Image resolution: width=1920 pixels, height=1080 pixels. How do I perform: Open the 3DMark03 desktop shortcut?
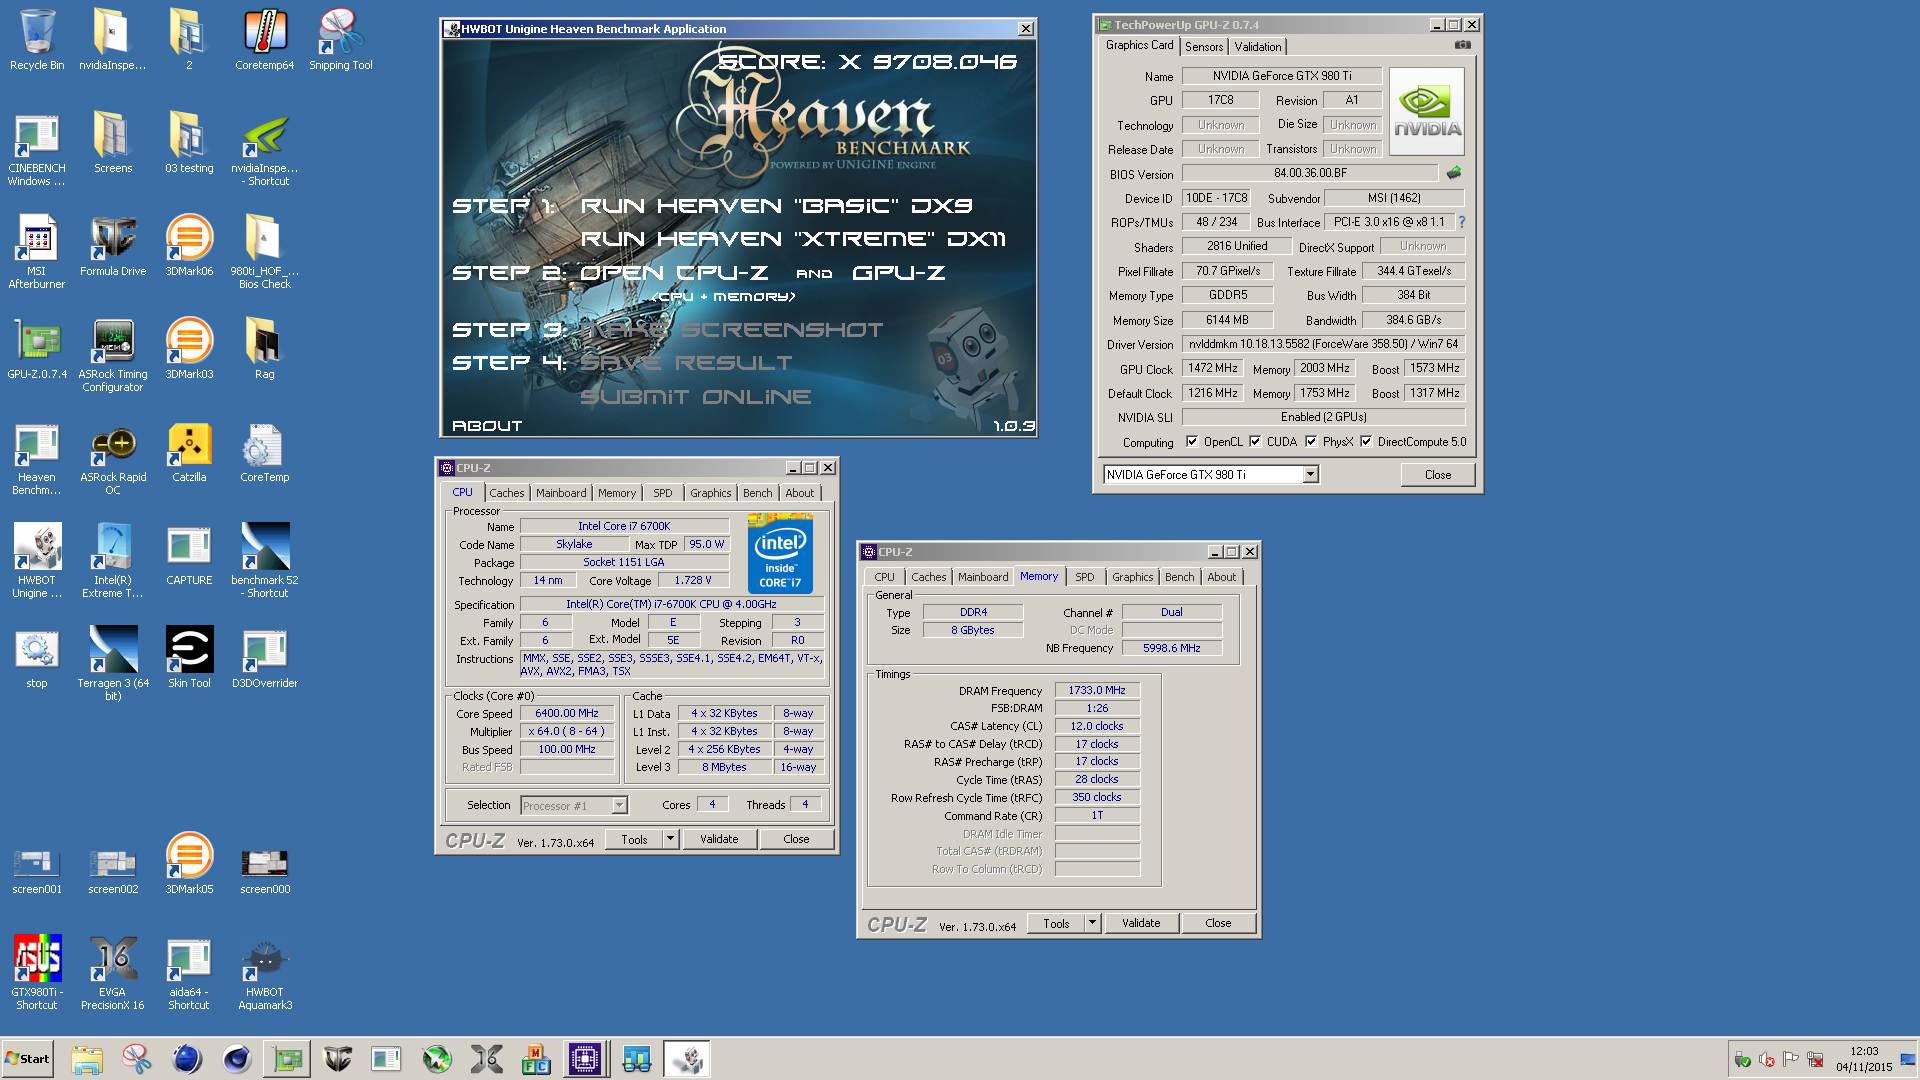tap(189, 349)
